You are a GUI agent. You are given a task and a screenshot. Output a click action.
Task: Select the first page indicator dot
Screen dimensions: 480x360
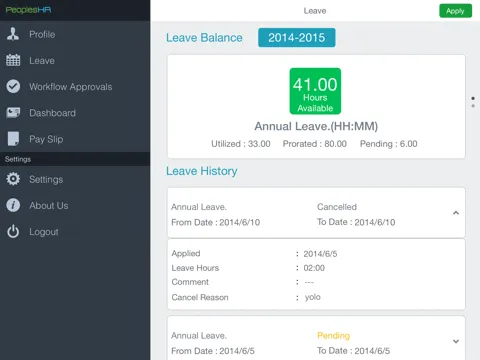click(x=473, y=98)
